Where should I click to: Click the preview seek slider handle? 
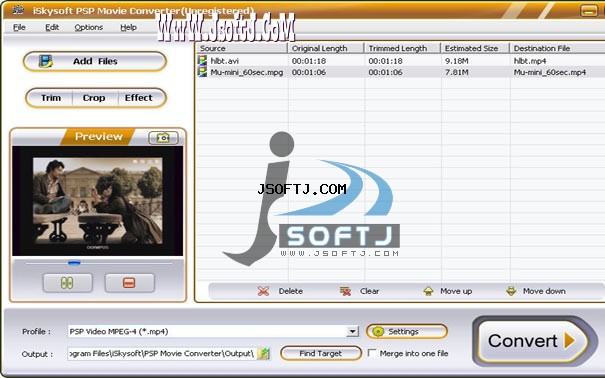[74, 263]
